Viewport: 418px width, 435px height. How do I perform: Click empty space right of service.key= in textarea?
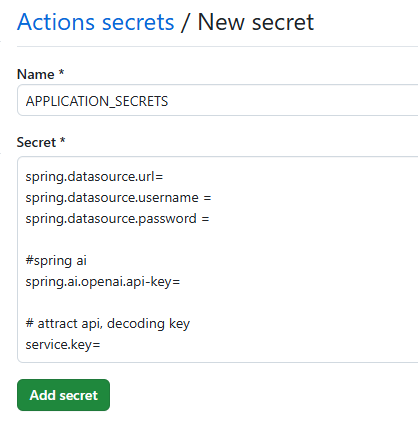coord(257,345)
